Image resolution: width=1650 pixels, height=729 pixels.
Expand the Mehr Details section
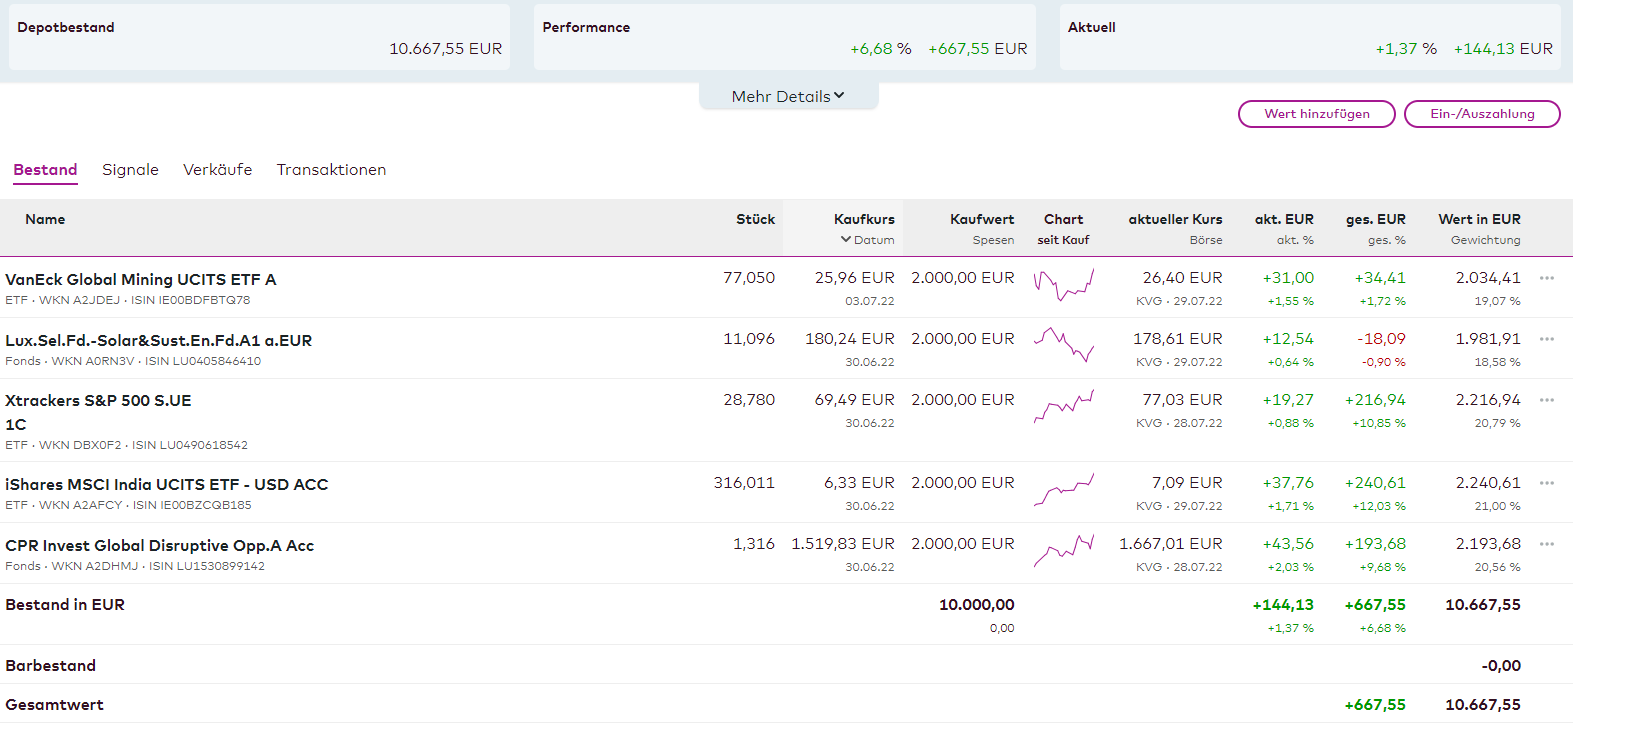788,96
